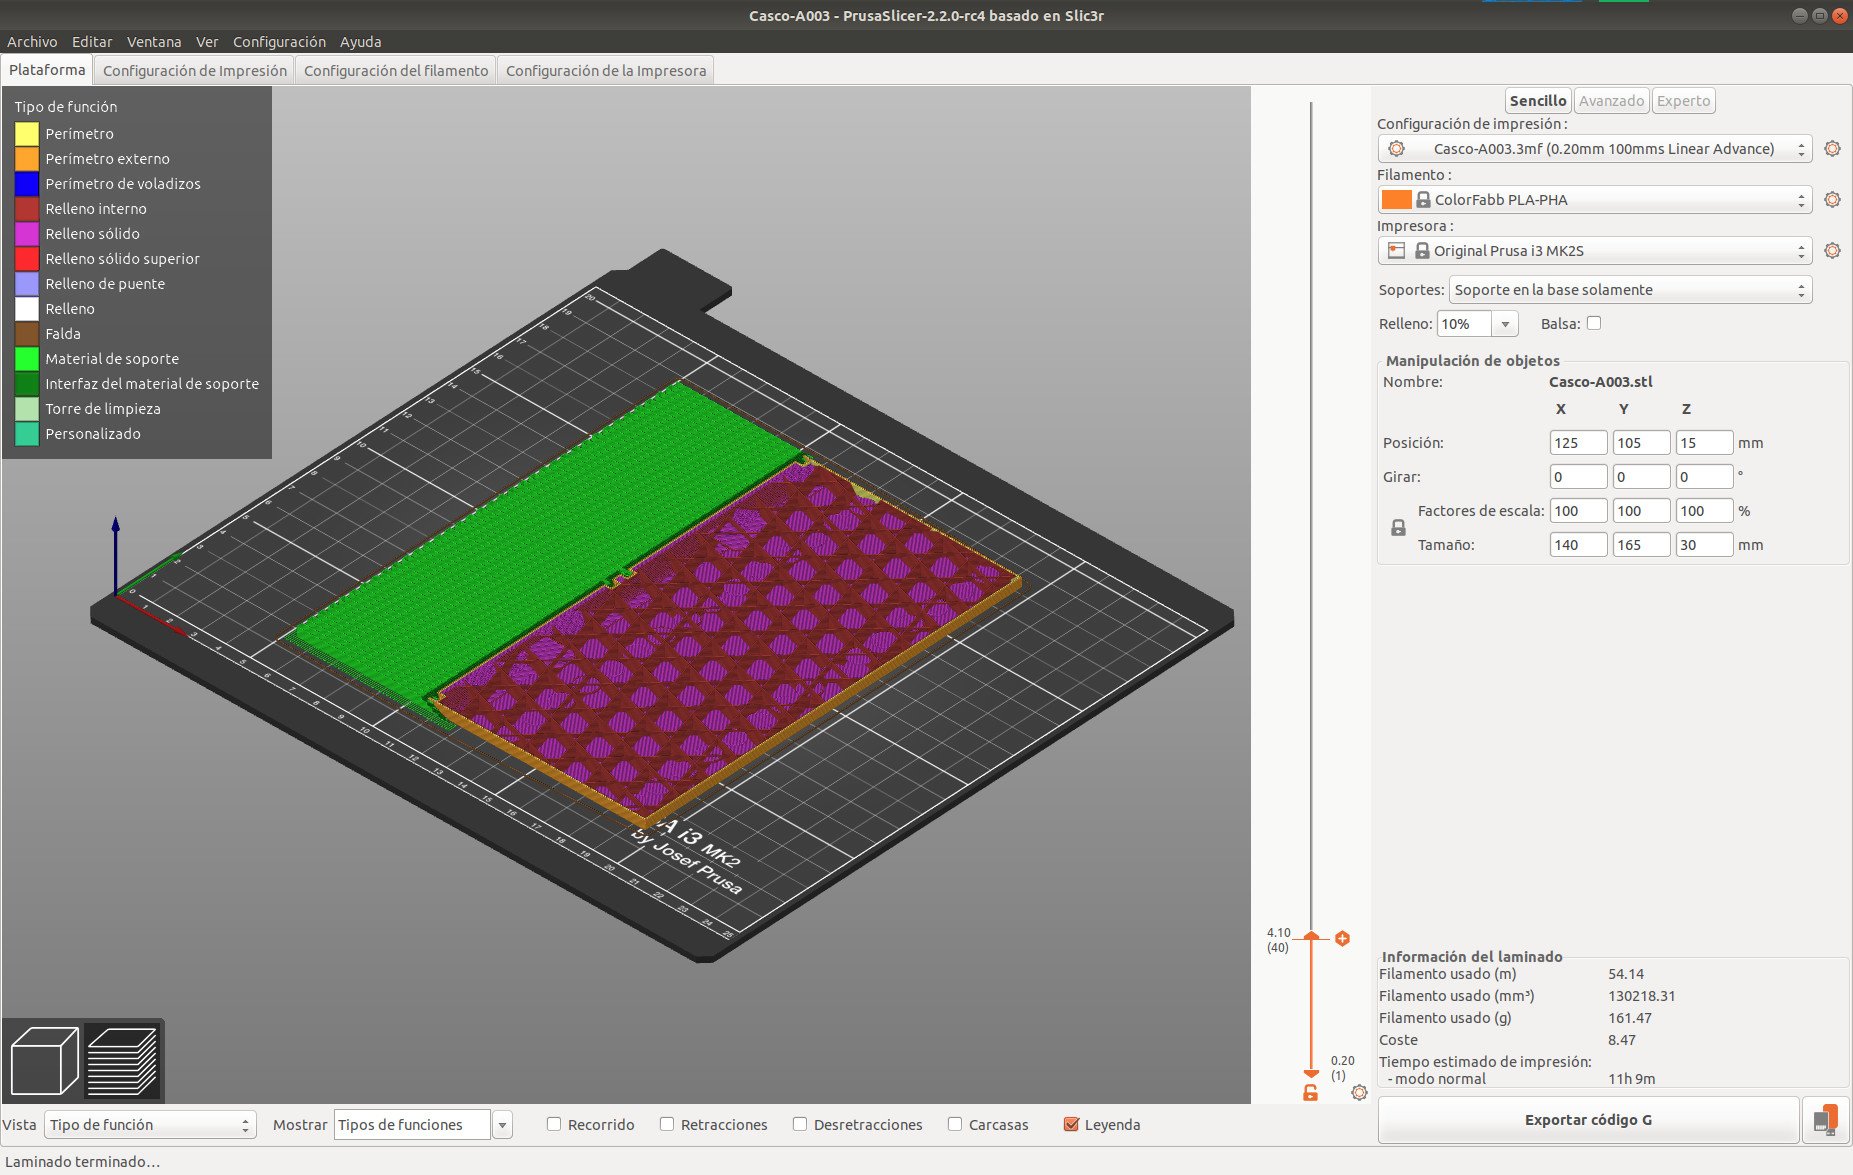Click the Girar Z rotation field
Viewport: 1853px width, 1175px height.
point(1704,476)
